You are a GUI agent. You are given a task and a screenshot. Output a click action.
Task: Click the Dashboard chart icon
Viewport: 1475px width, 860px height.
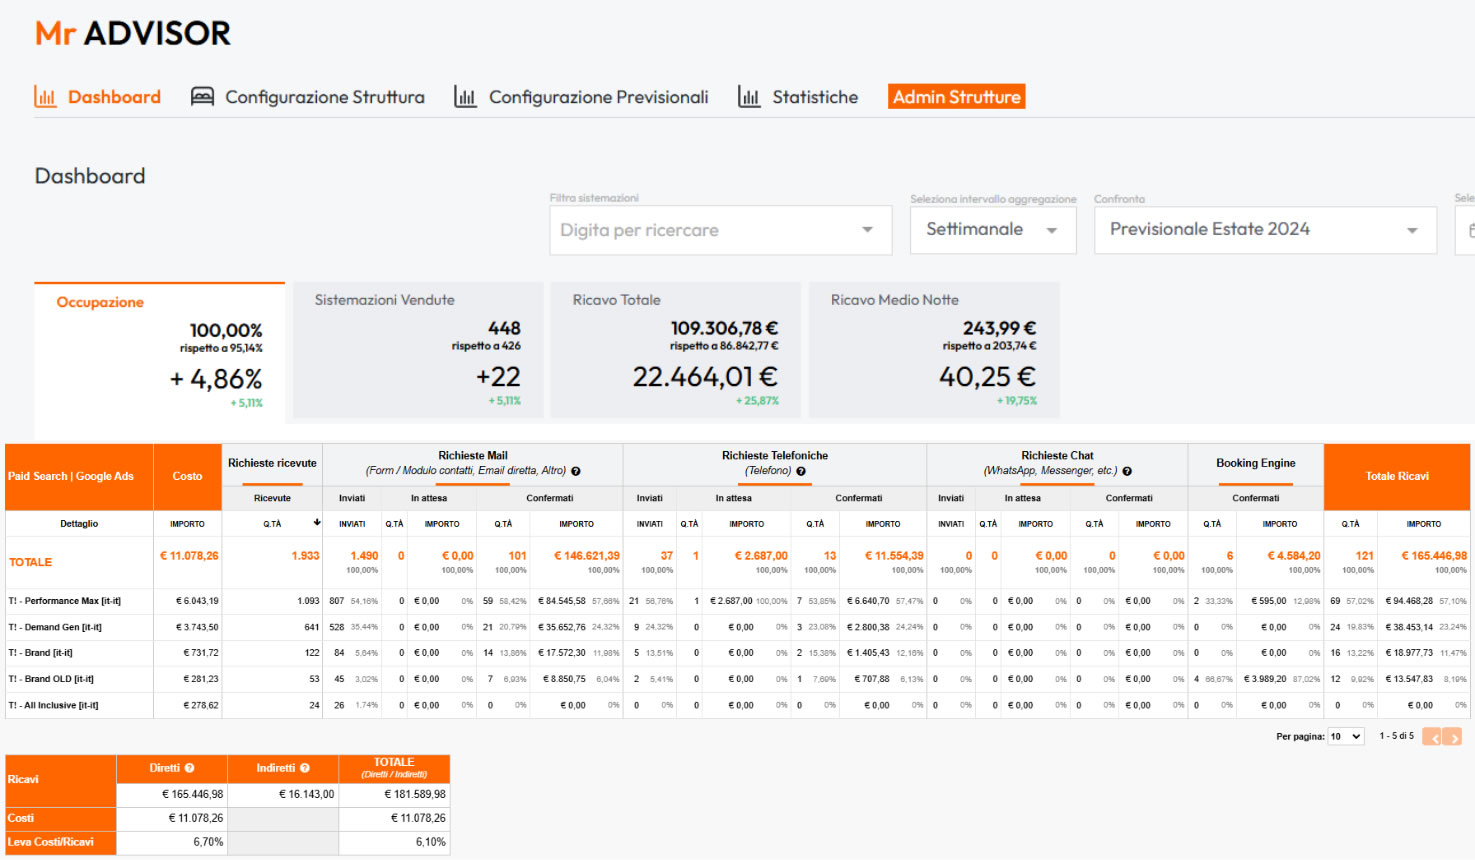point(45,97)
